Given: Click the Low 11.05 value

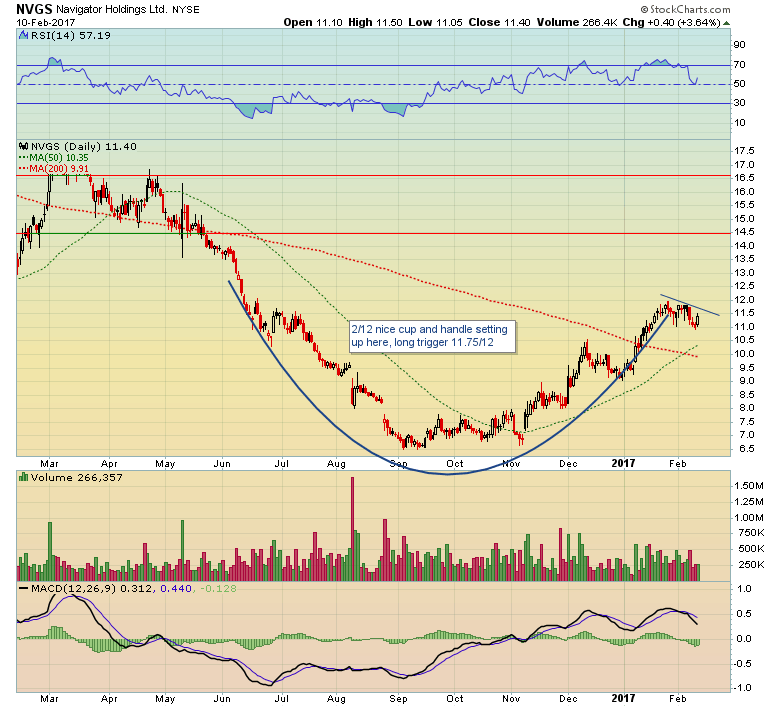Looking at the screenshot, I should 435,22.
